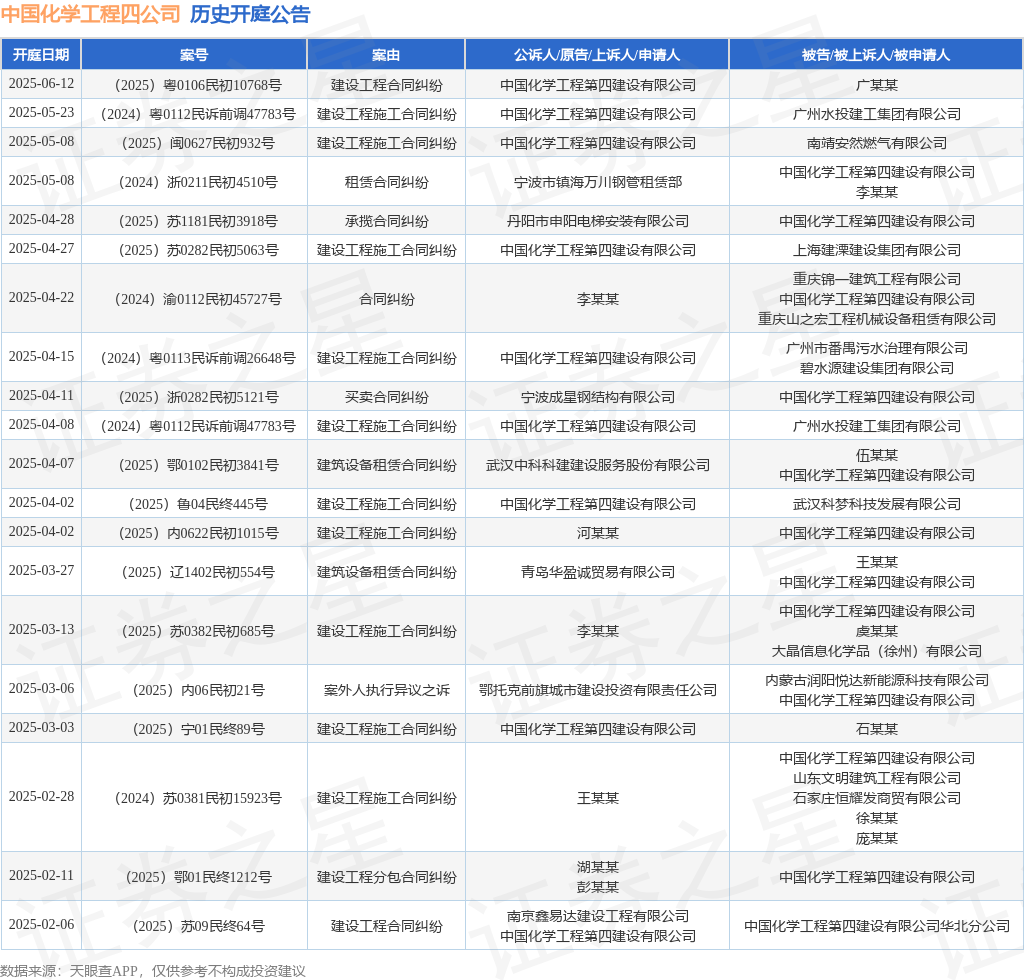Select the date 2025-06-12
The width and height of the screenshot is (1024, 980).
tap(41, 84)
